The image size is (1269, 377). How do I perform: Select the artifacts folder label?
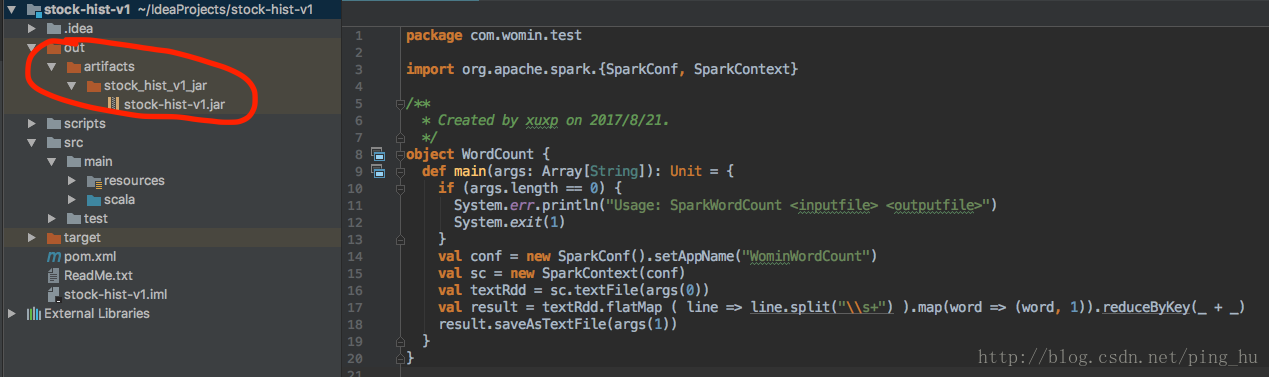tap(109, 66)
